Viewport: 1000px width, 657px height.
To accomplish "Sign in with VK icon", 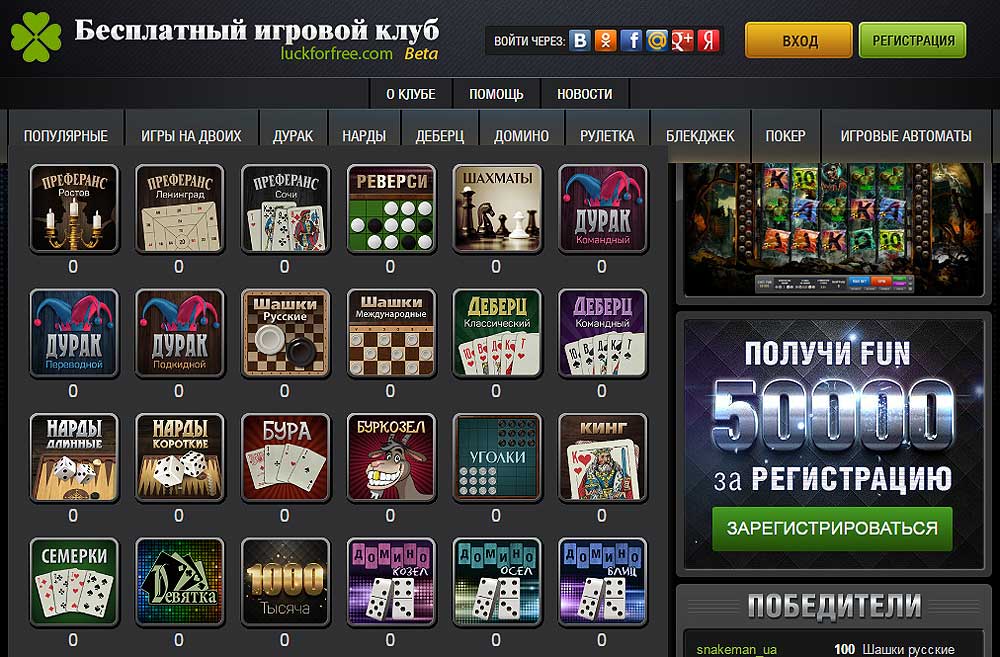I will point(580,41).
